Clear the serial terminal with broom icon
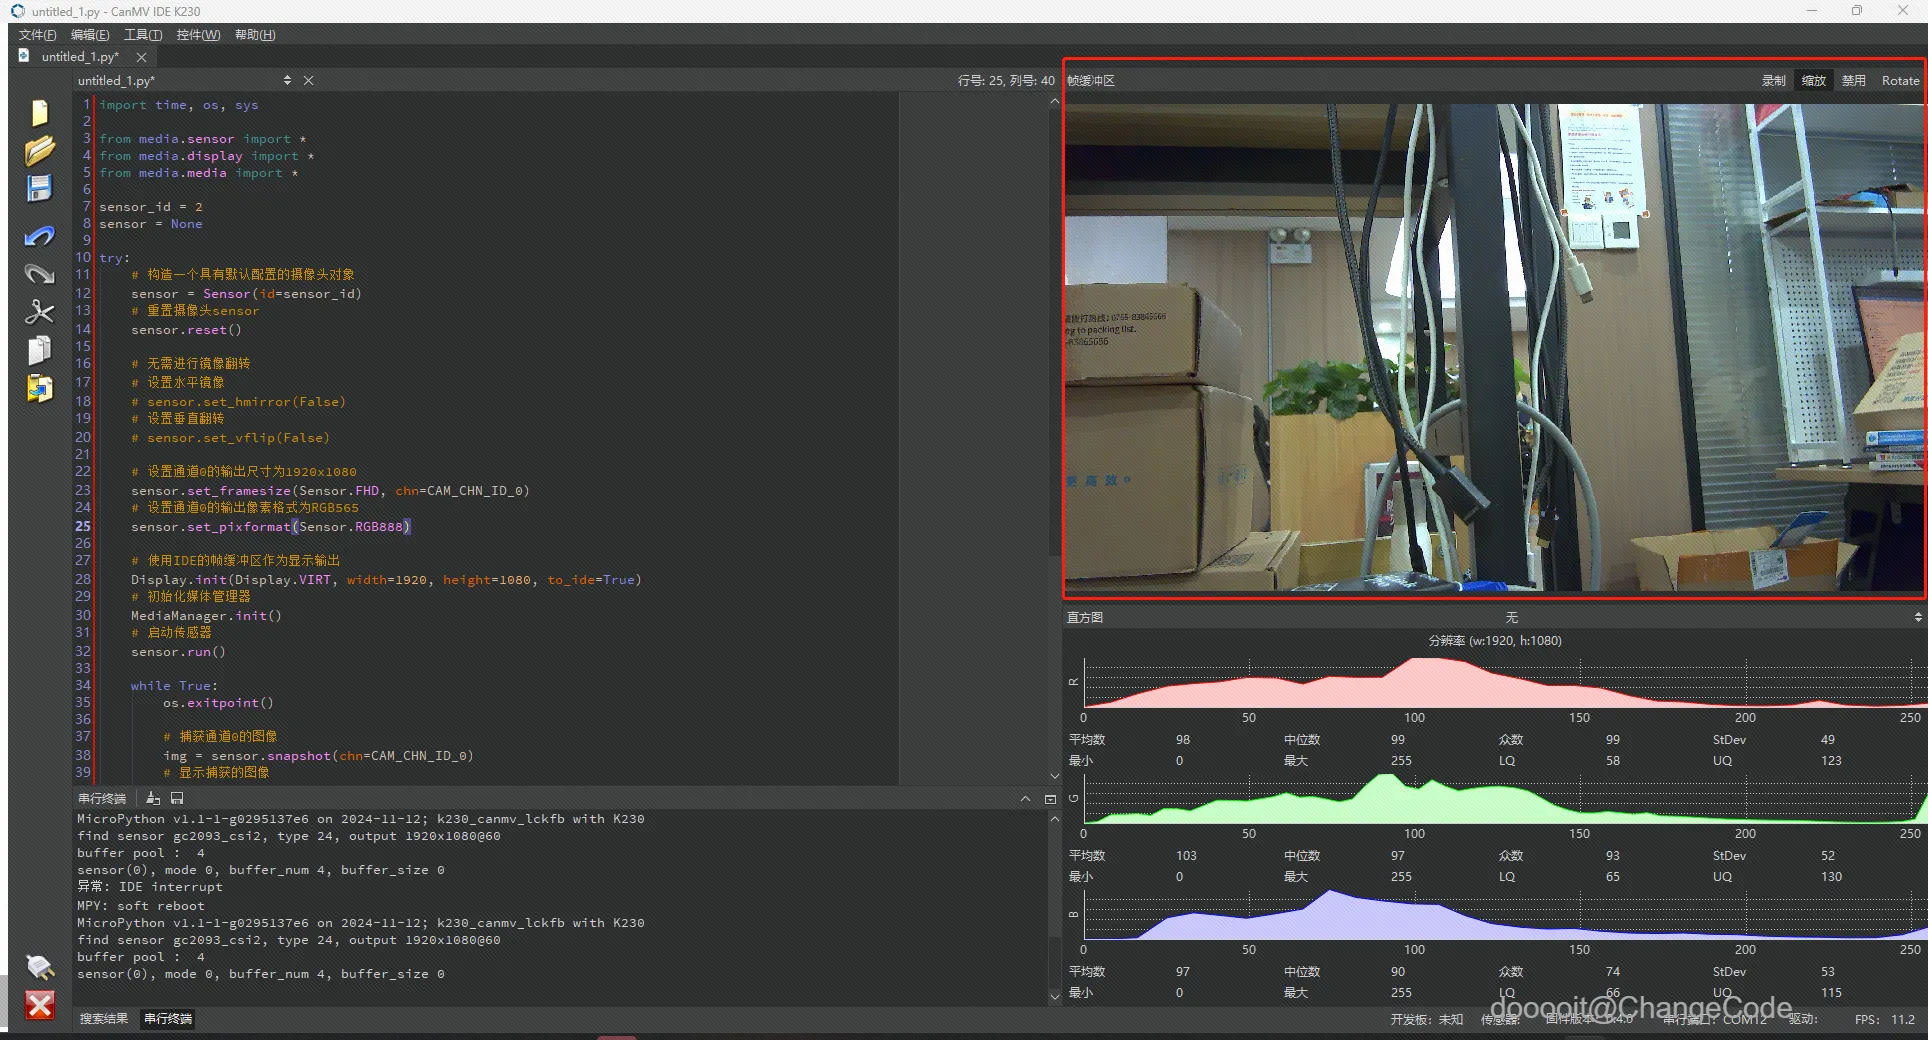 [153, 798]
